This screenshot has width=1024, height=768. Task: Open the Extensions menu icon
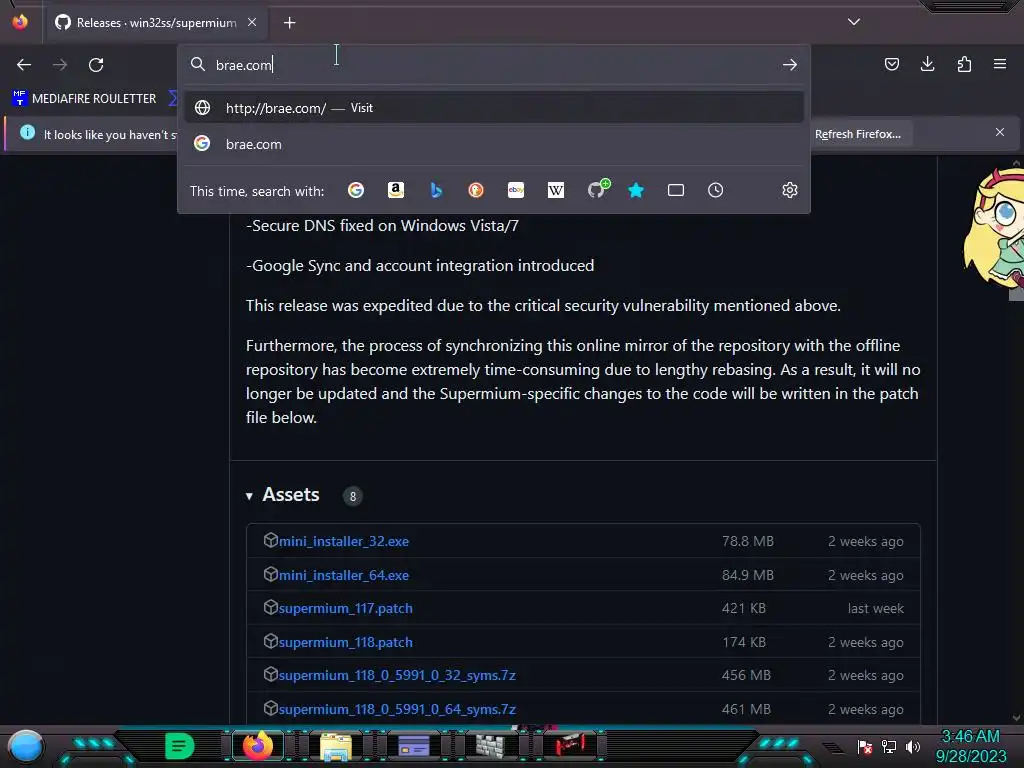click(965, 64)
